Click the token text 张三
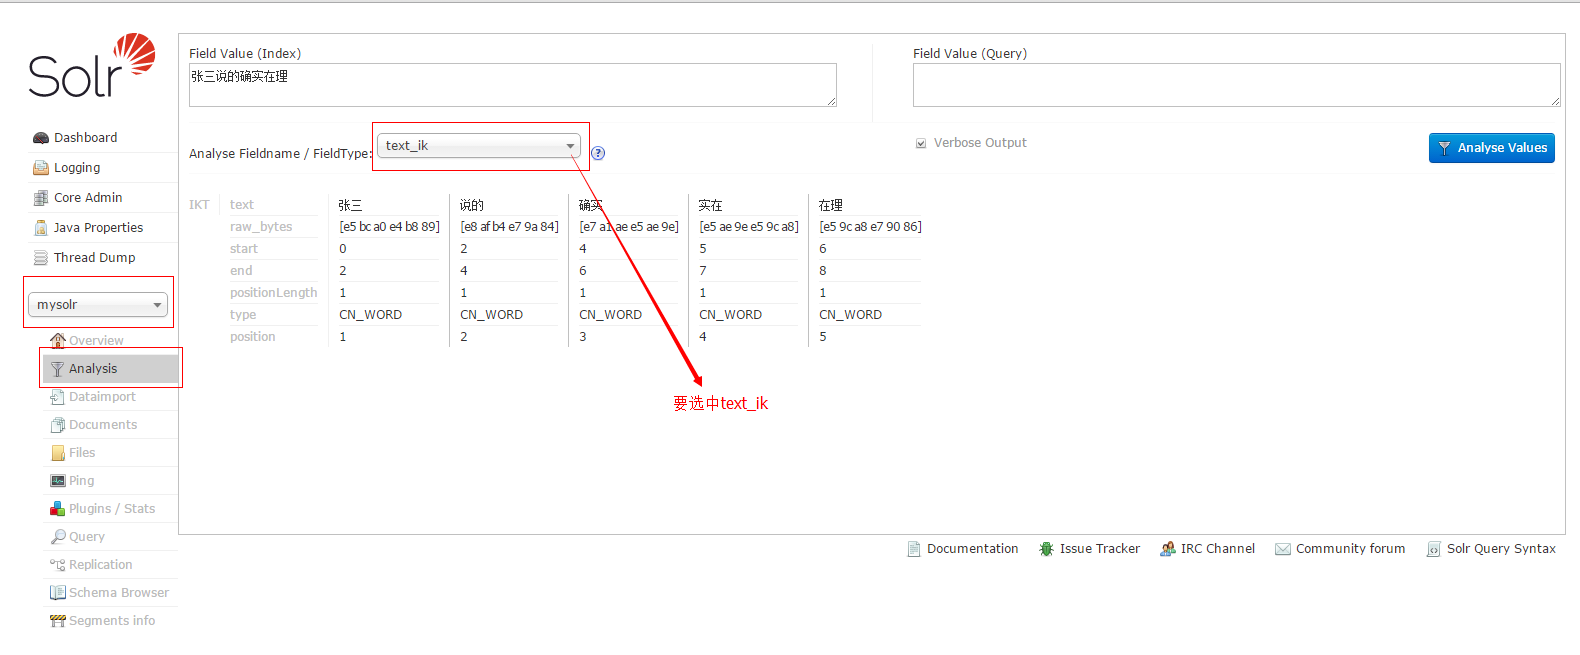1580x655 pixels. pyautogui.click(x=350, y=205)
